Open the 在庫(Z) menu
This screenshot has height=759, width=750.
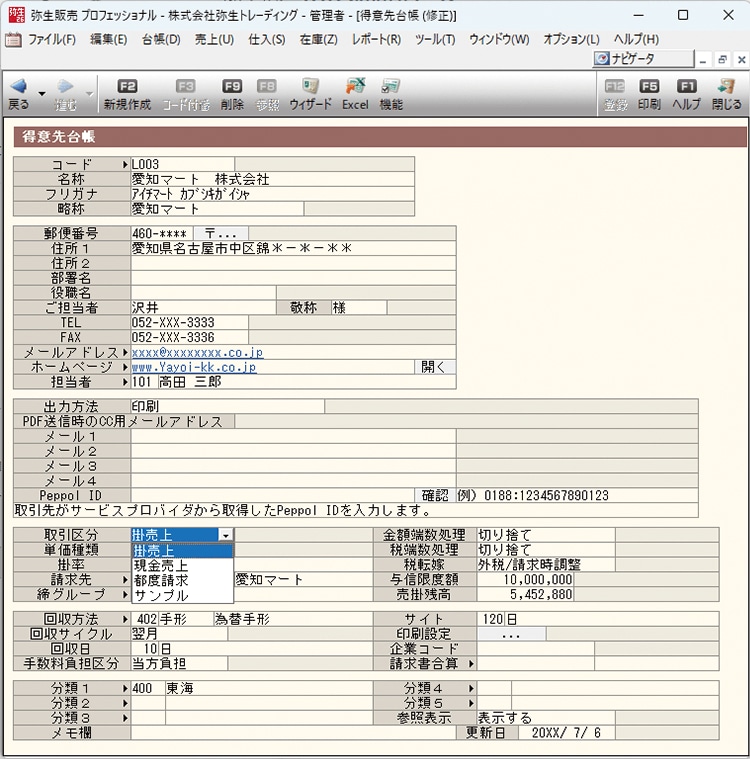tap(319, 39)
